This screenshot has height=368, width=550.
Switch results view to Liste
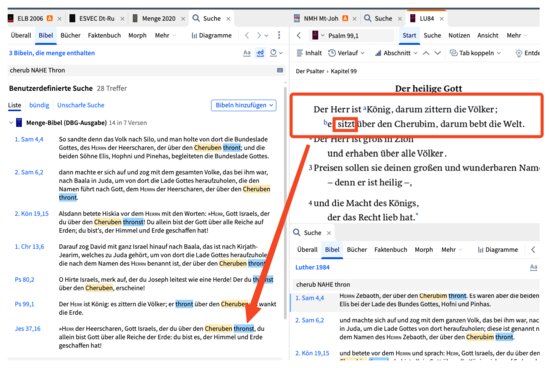tap(14, 105)
